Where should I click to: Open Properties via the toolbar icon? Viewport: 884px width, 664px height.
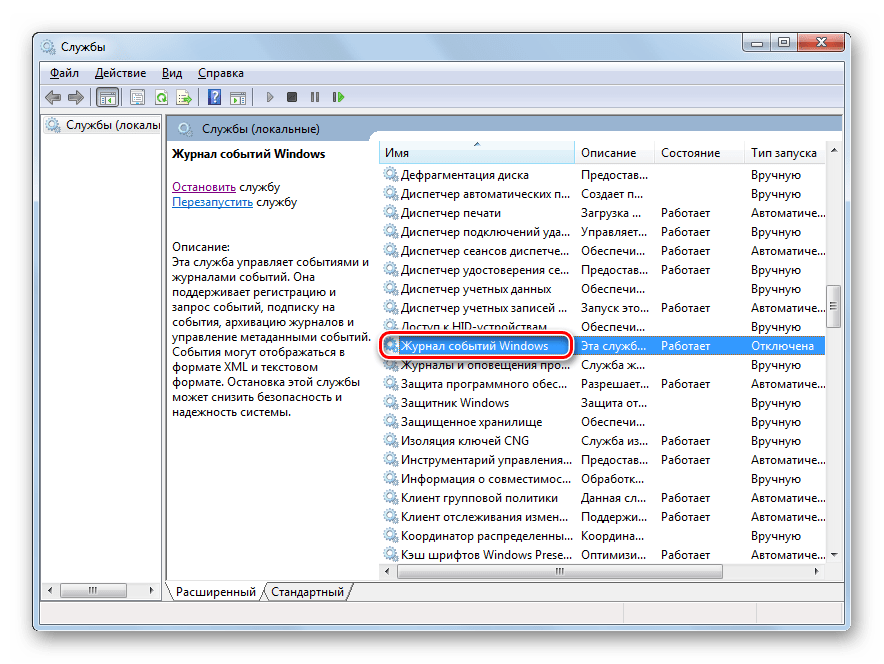137,97
